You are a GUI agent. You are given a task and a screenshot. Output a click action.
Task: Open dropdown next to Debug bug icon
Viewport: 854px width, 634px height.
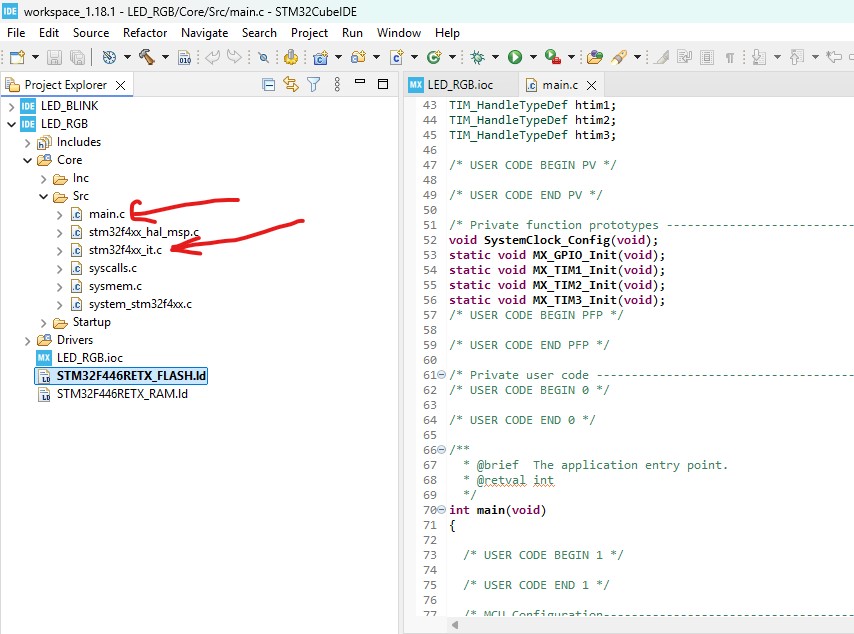(495, 57)
